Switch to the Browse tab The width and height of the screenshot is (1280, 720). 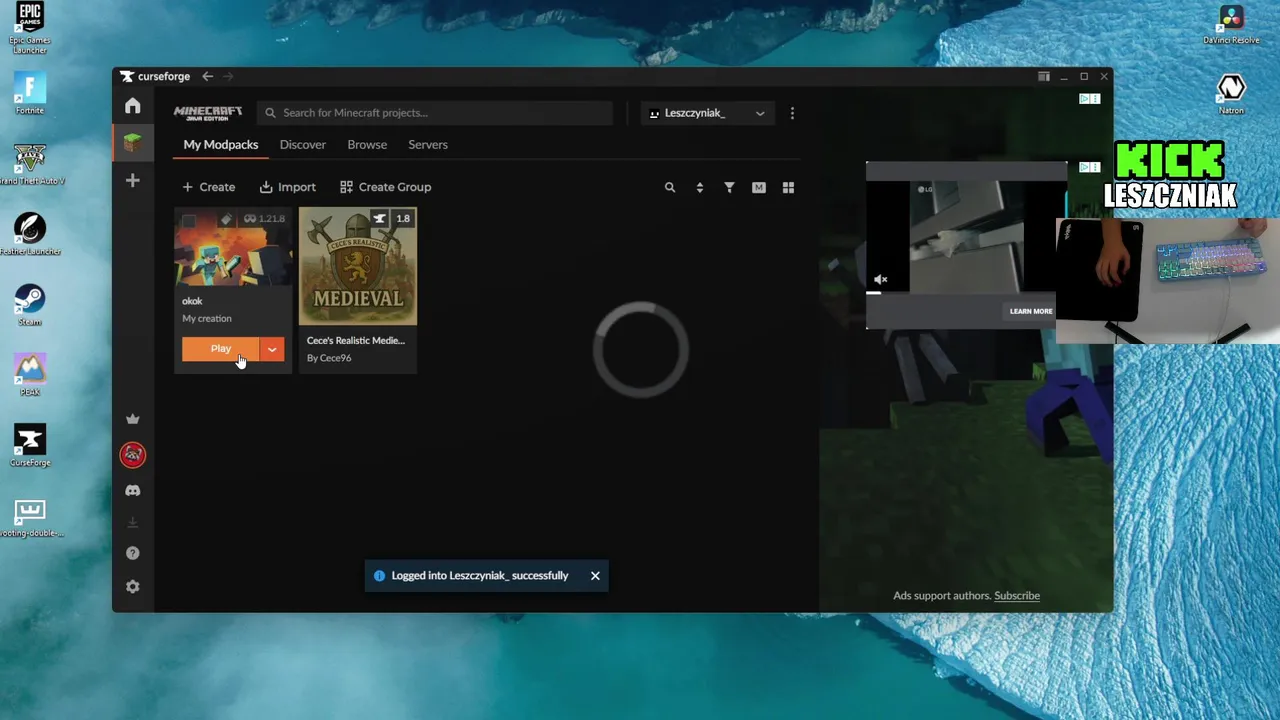[367, 145]
